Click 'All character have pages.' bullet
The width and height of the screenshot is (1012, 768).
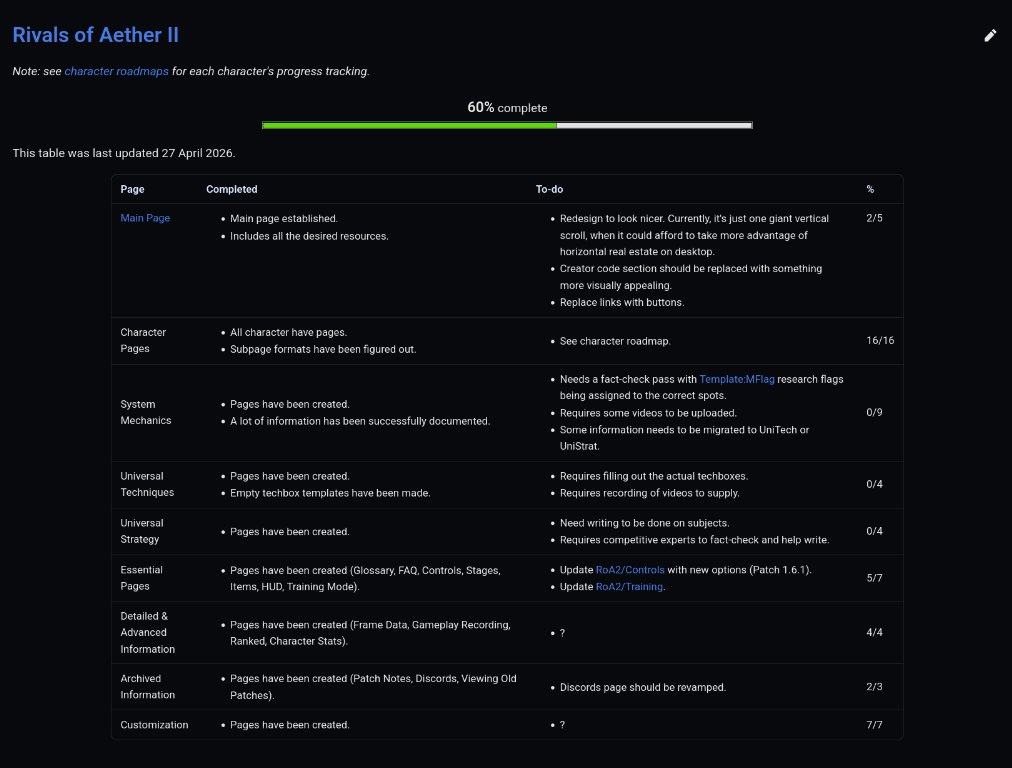pos(288,332)
